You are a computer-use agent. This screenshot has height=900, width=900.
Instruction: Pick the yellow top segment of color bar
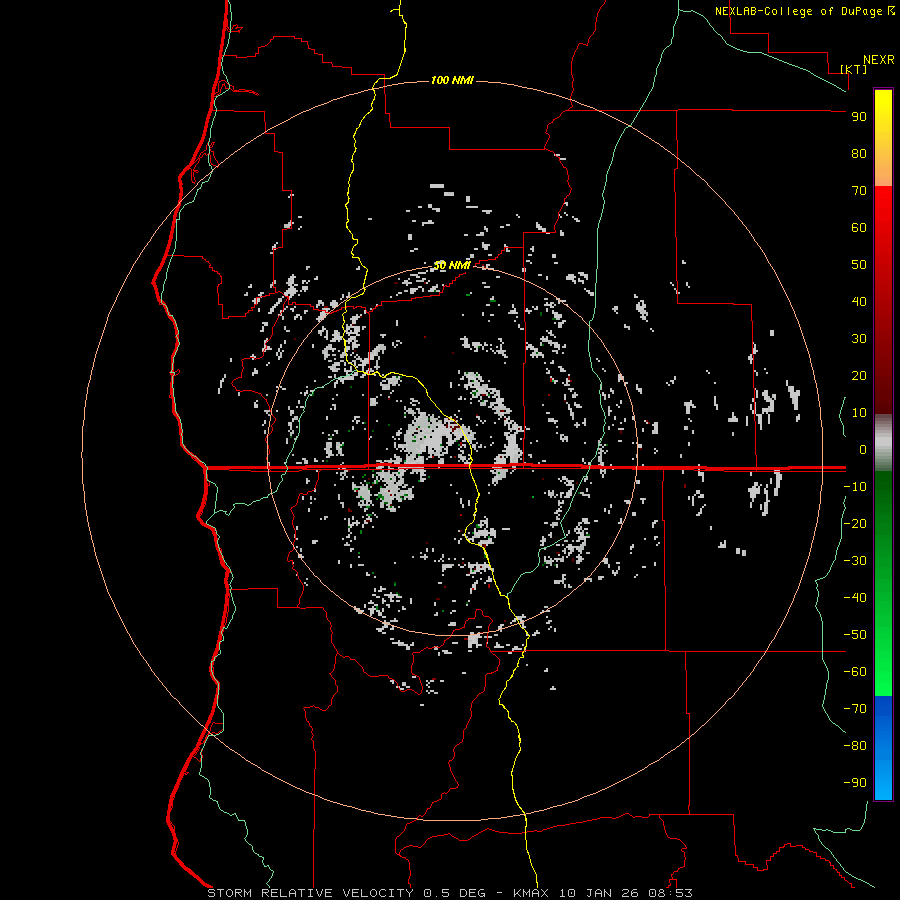(x=883, y=138)
